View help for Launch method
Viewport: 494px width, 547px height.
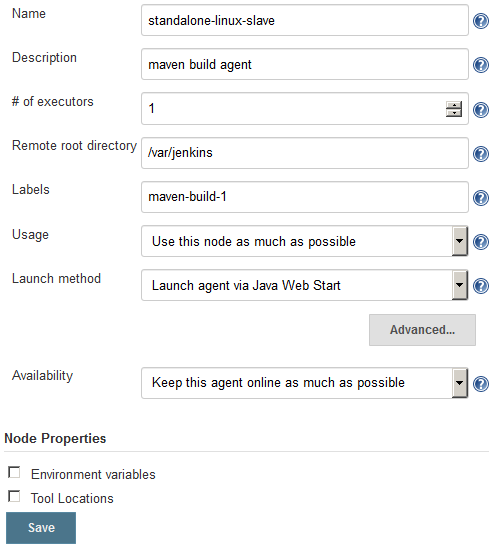[x=481, y=286]
